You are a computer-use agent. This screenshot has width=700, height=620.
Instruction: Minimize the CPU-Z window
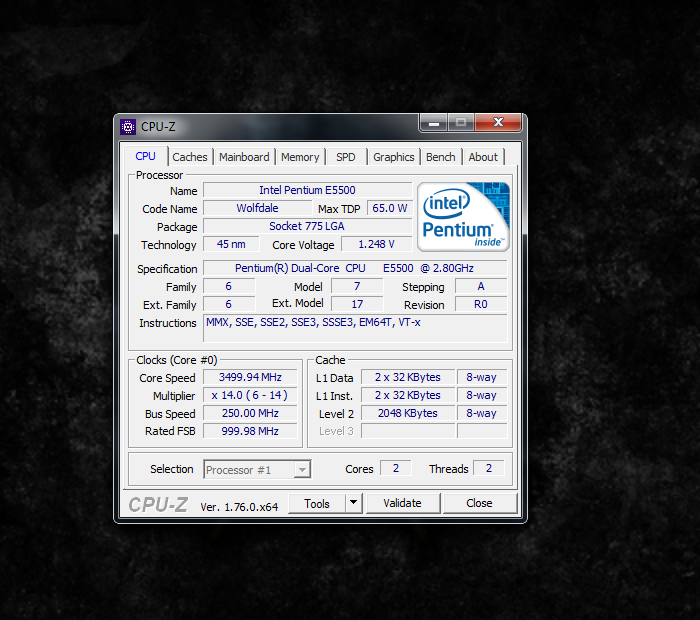[433, 124]
